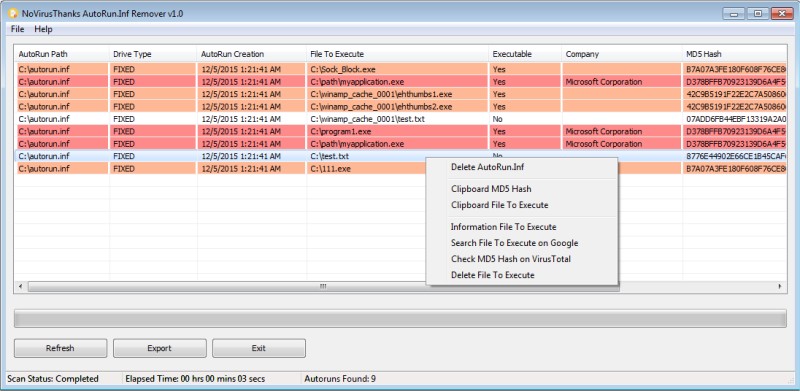Click the NoVirusThanks app icon in title bar
The width and height of the screenshot is (800, 392).
pos(12,13)
